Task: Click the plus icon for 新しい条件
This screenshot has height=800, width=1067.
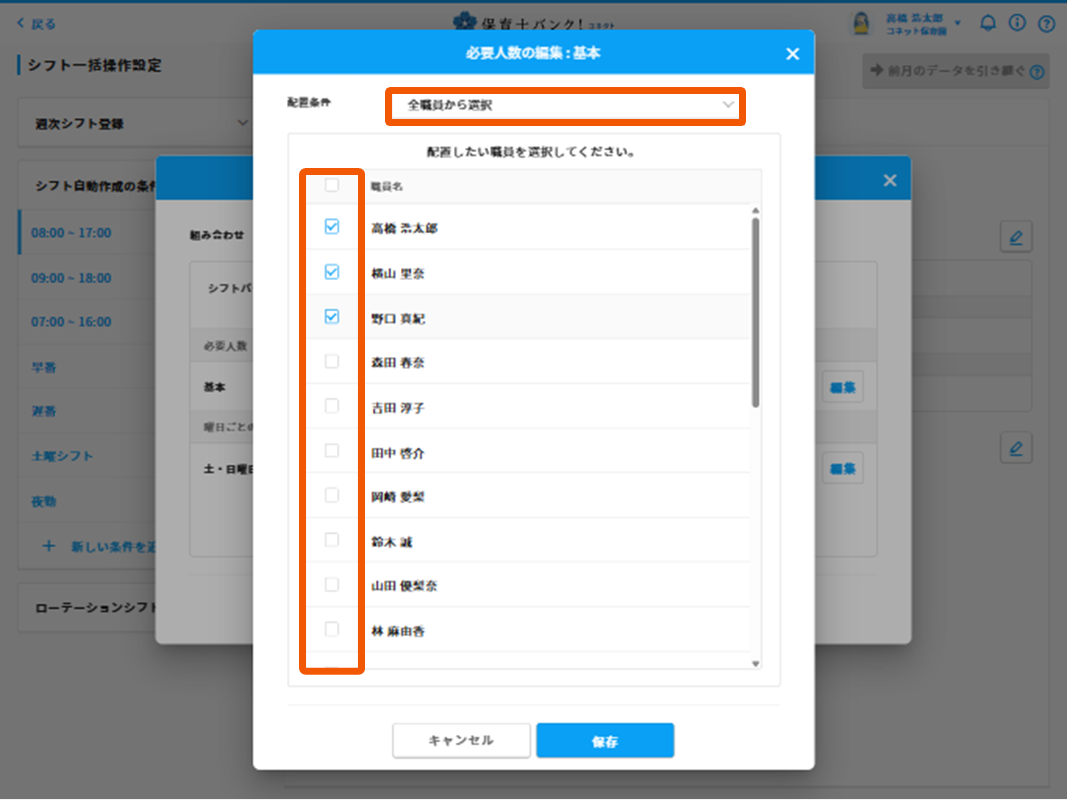Action: [48, 546]
